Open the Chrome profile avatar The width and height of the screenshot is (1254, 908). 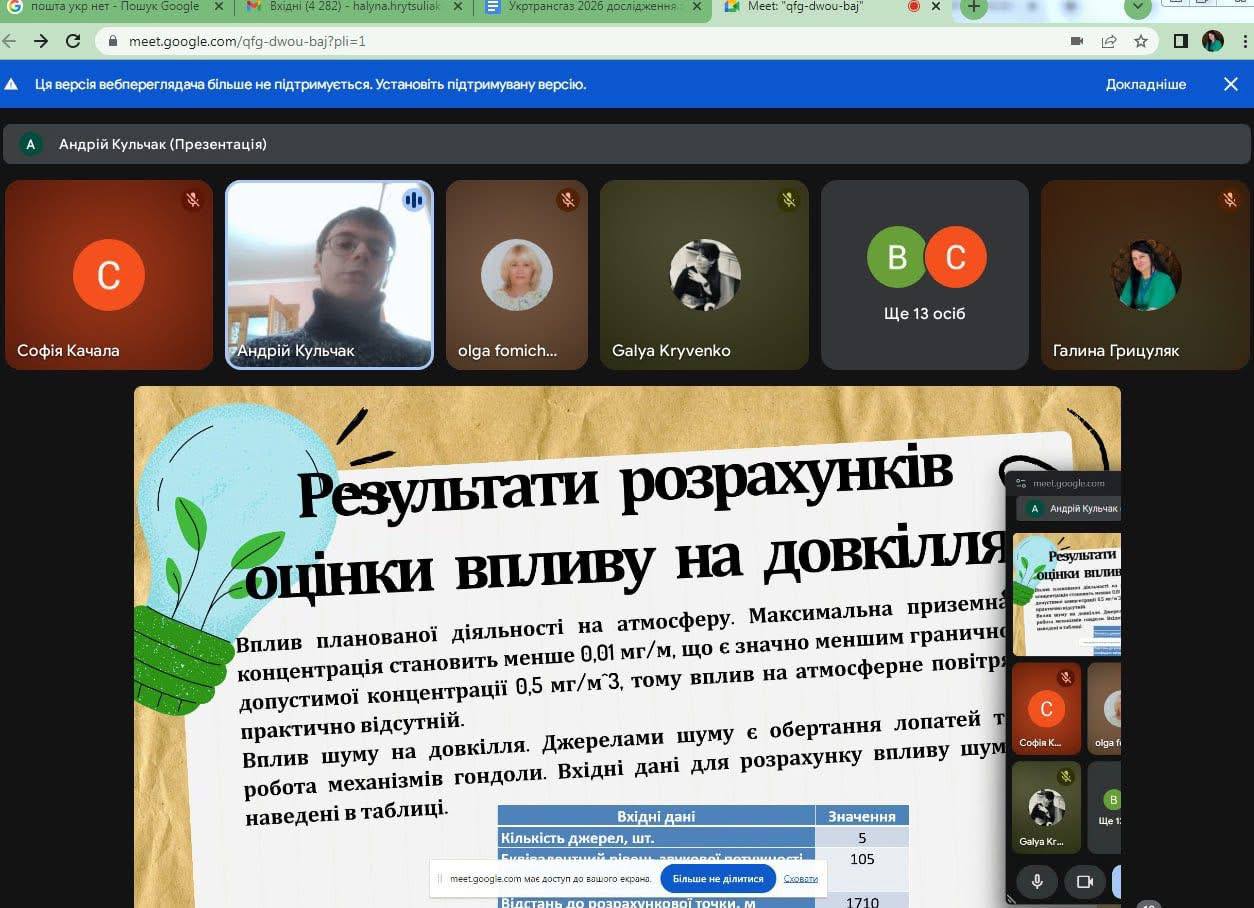(x=1213, y=41)
